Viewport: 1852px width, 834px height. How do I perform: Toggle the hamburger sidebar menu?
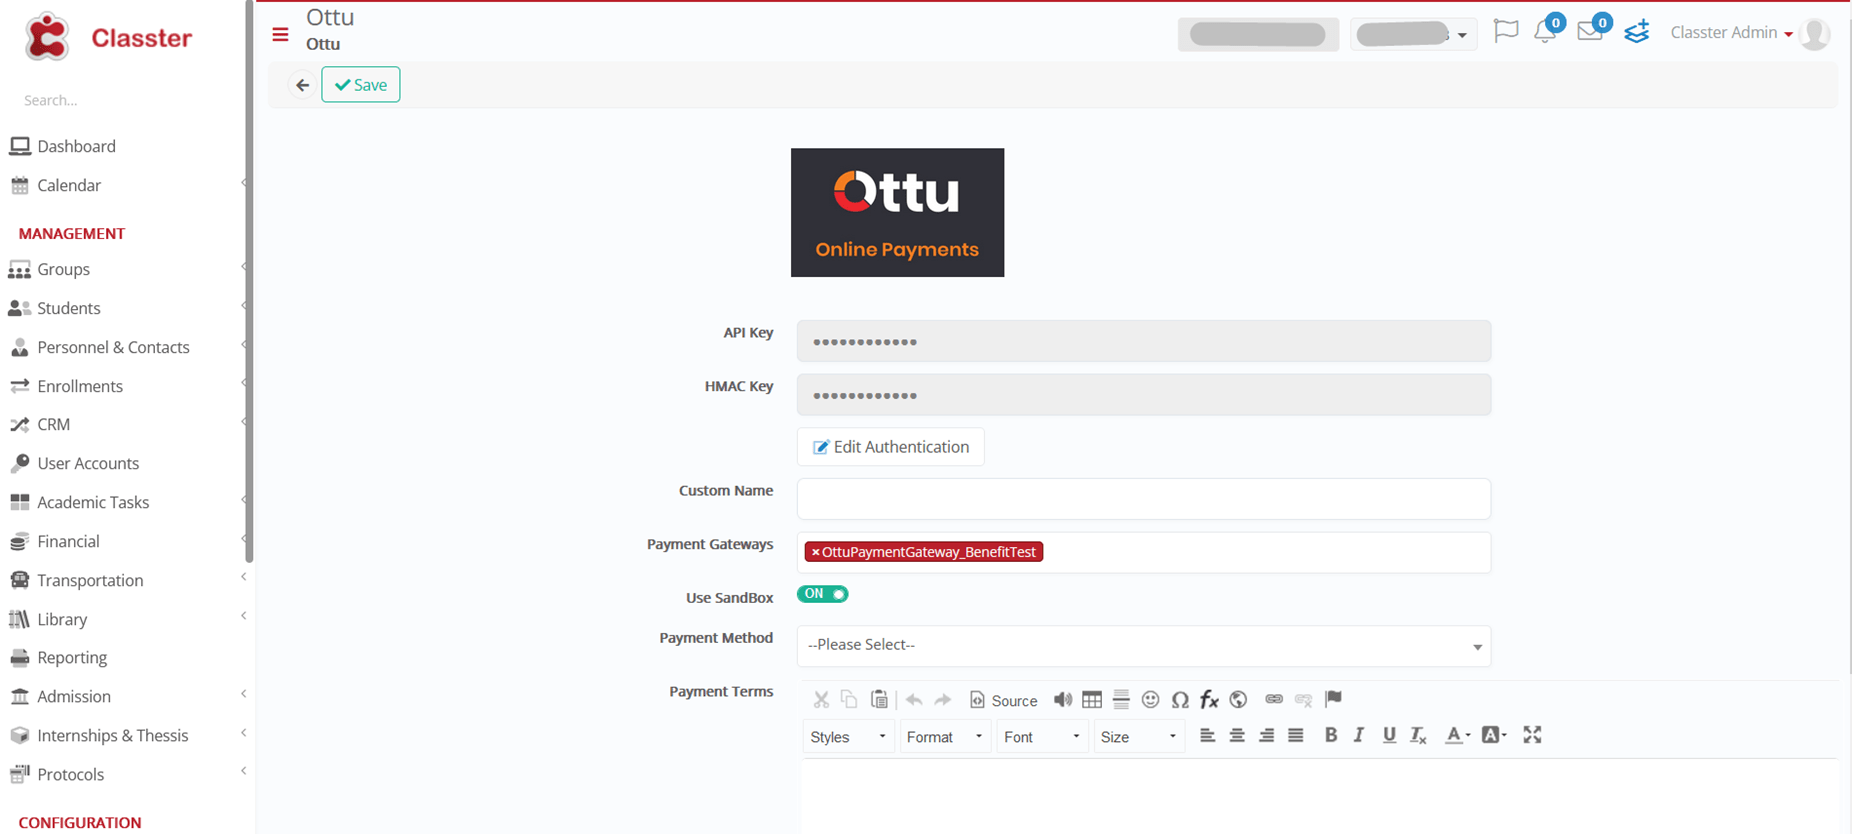(280, 35)
